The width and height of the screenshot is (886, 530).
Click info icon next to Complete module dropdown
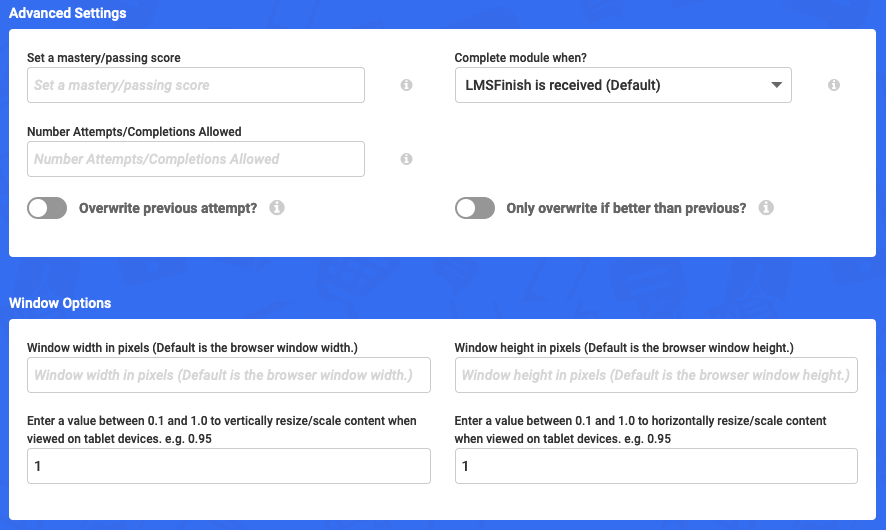[834, 86]
